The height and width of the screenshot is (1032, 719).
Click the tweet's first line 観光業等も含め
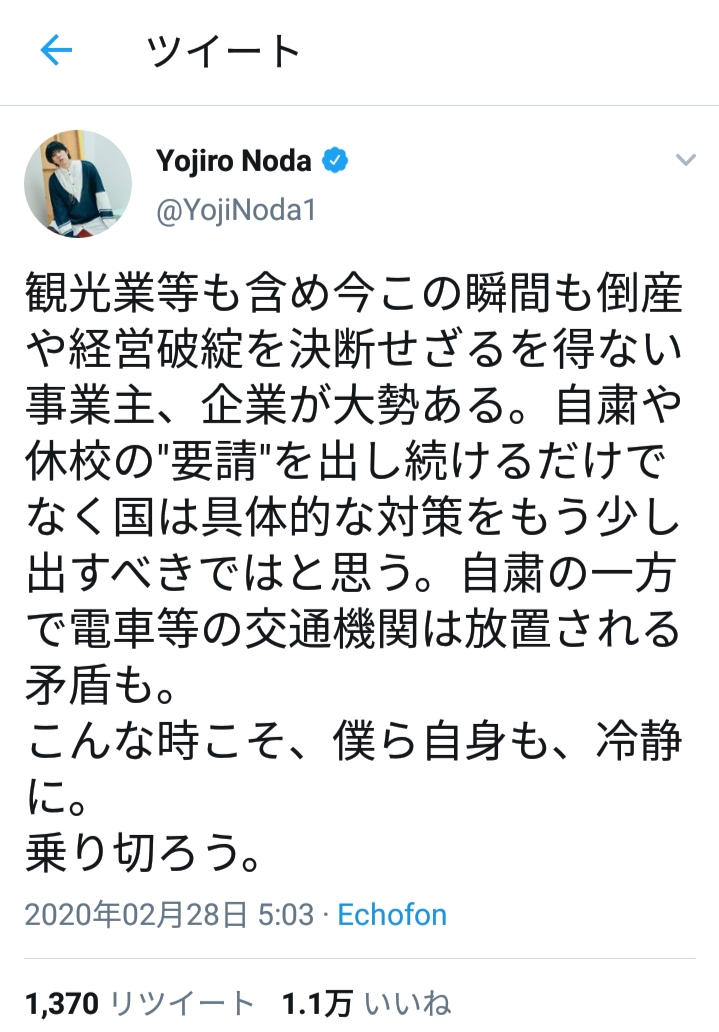pyautogui.click(x=354, y=292)
